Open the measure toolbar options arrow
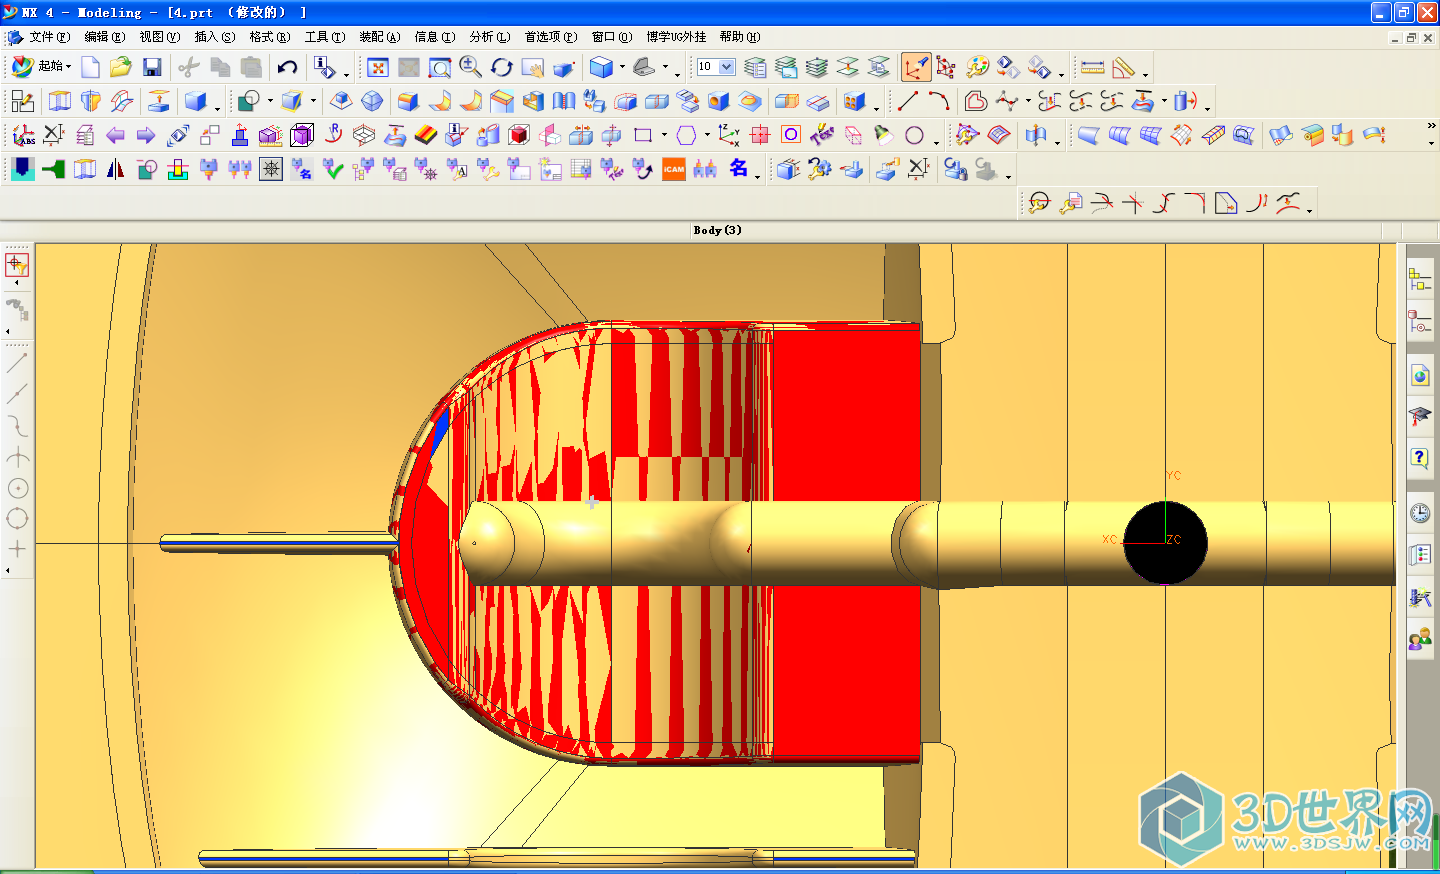 pyautogui.click(x=1146, y=75)
